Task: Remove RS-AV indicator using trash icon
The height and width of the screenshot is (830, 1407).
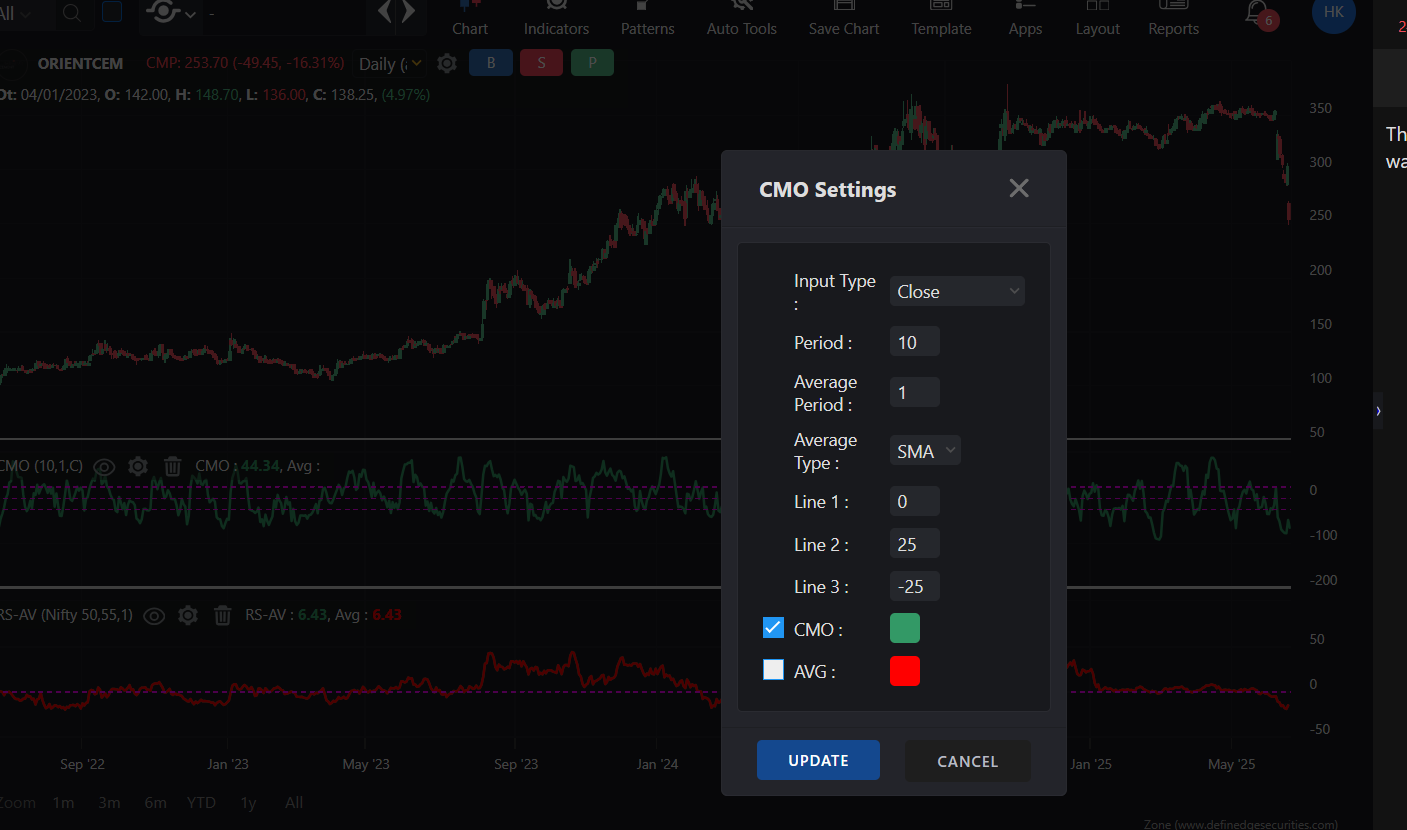Action: pos(223,615)
